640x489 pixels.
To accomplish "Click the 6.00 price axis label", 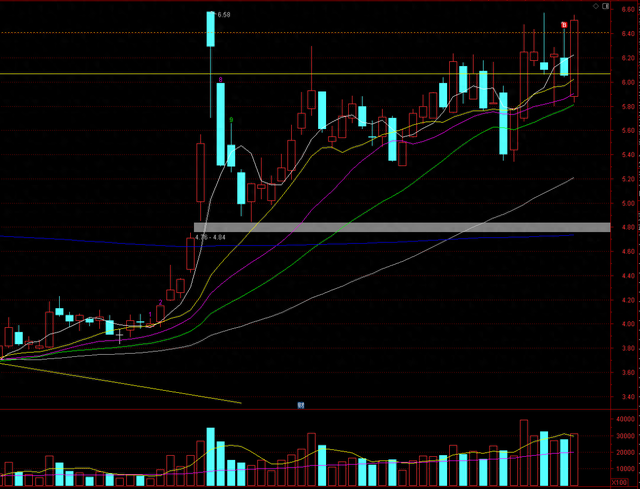I will coord(627,82).
